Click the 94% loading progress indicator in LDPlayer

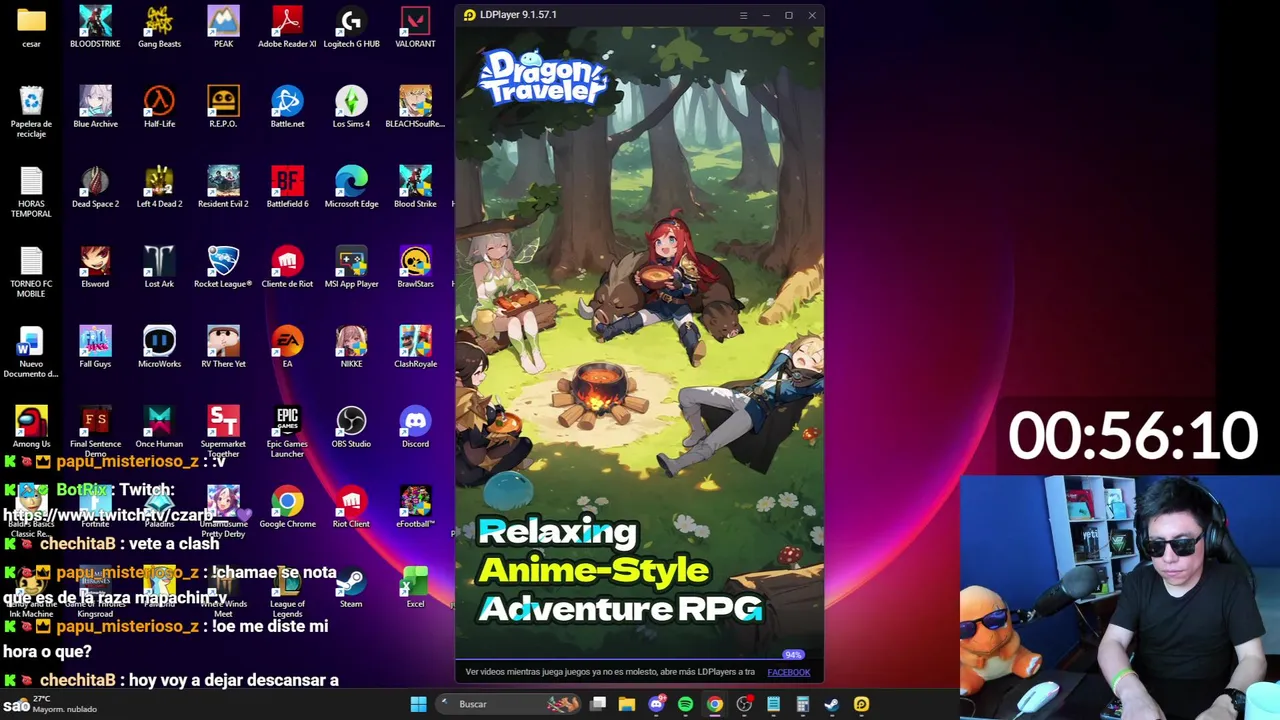[x=793, y=655]
